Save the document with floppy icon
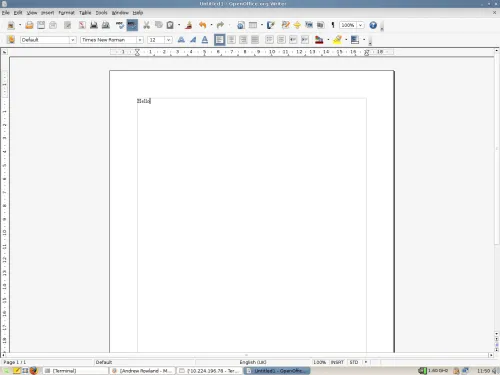The width and height of the screenshot is (500, 375). (x=41, y=25)
